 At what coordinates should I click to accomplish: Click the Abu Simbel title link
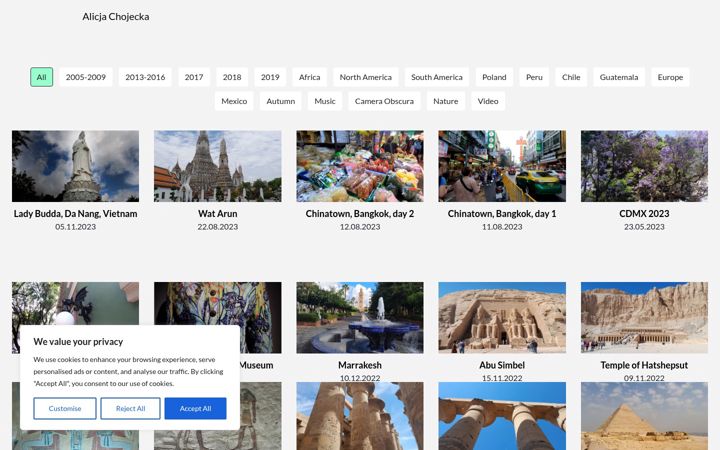502,365
